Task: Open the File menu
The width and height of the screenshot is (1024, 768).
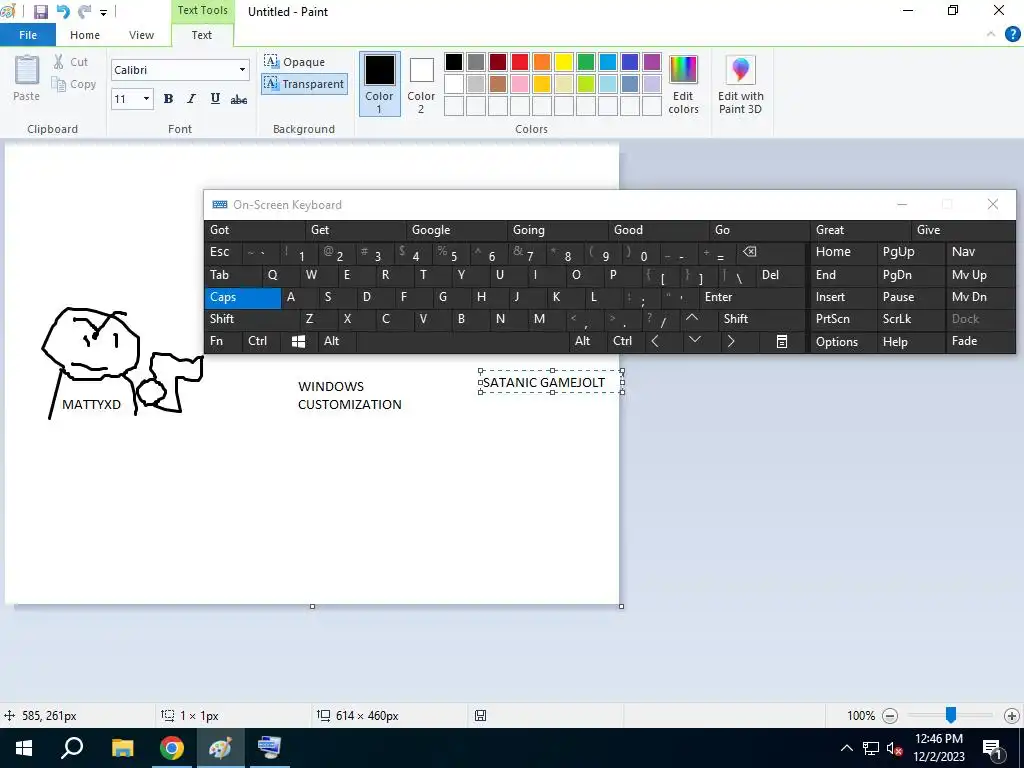Action: (28, 35)
